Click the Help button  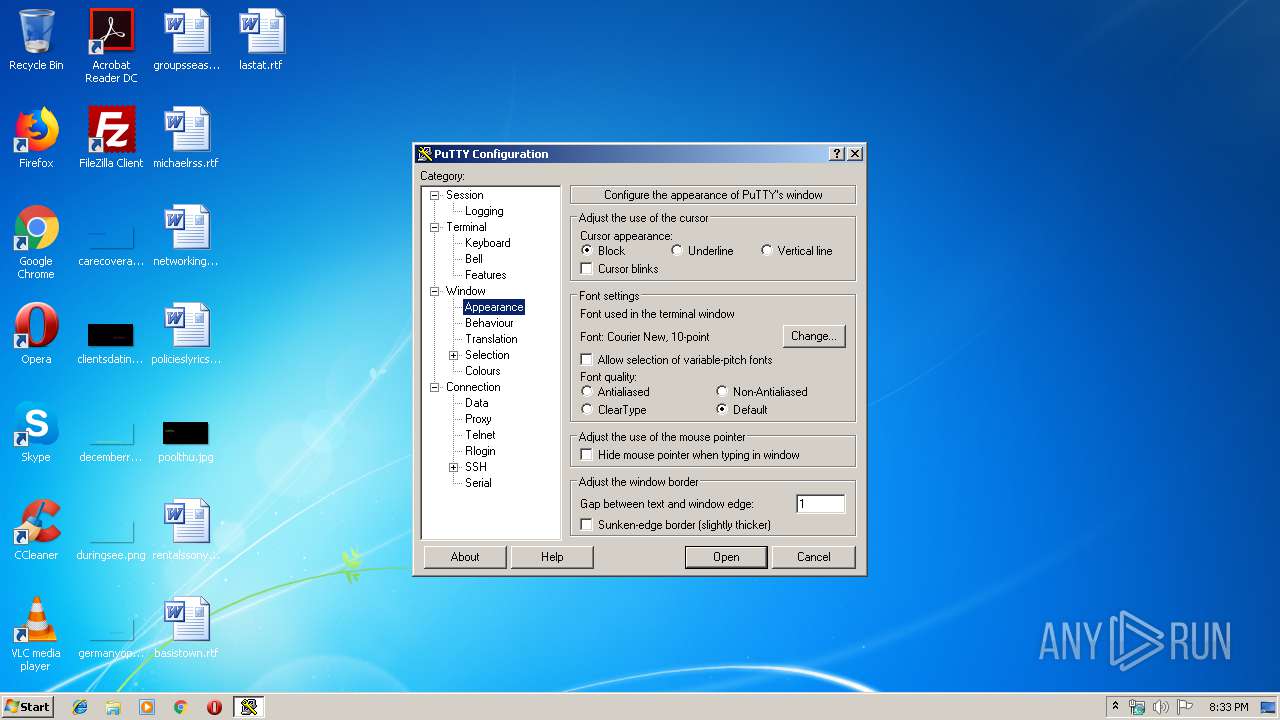pos(552,557)
